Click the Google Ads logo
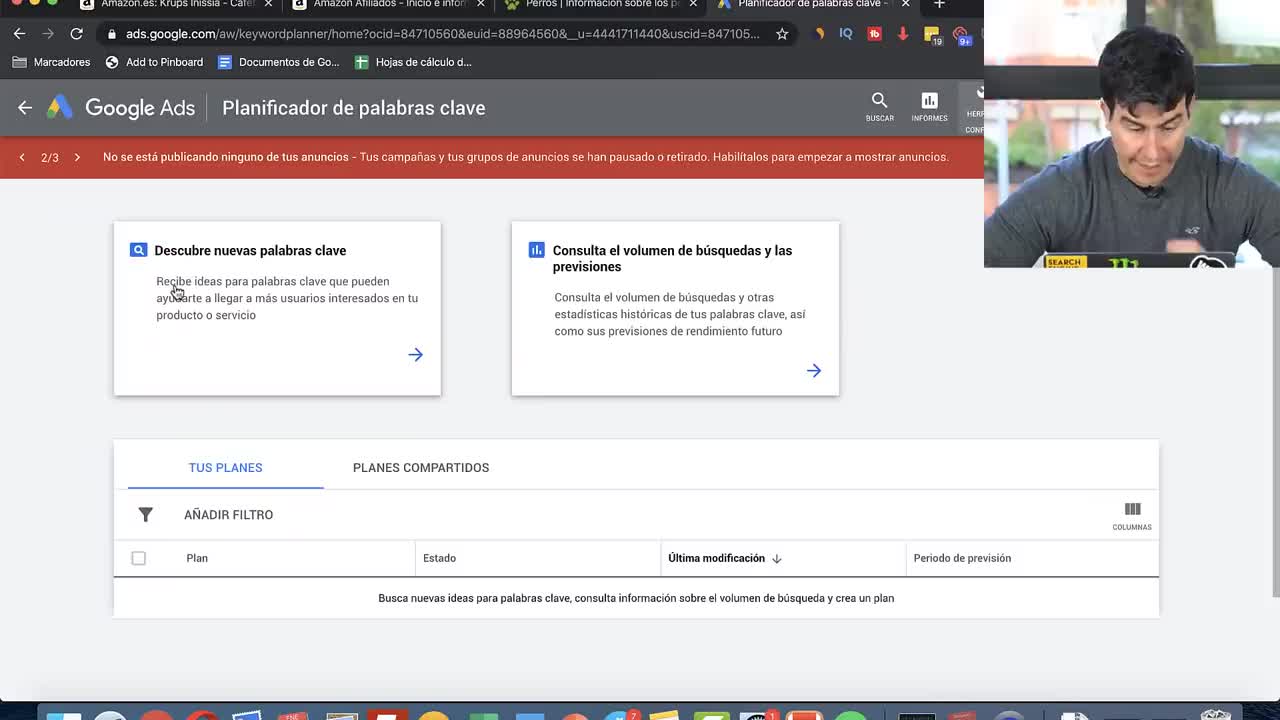 [x=121, y=108]
